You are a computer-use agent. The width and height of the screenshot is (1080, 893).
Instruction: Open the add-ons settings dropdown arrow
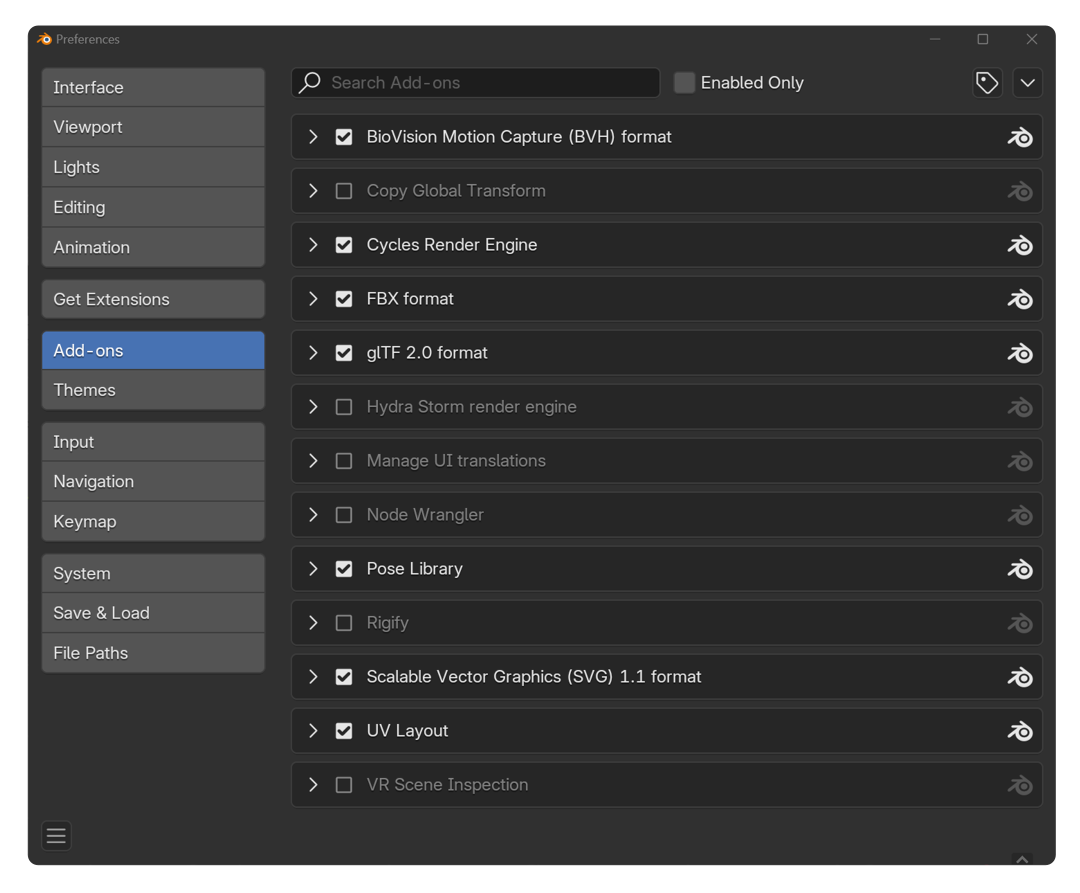(x=1027, y=83)
